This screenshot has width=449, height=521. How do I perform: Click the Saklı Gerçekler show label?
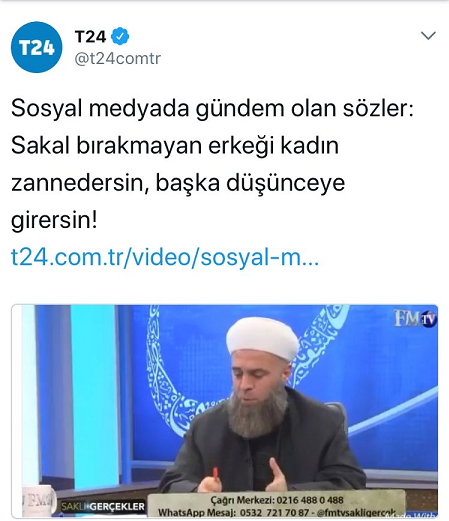coord(103,506)
